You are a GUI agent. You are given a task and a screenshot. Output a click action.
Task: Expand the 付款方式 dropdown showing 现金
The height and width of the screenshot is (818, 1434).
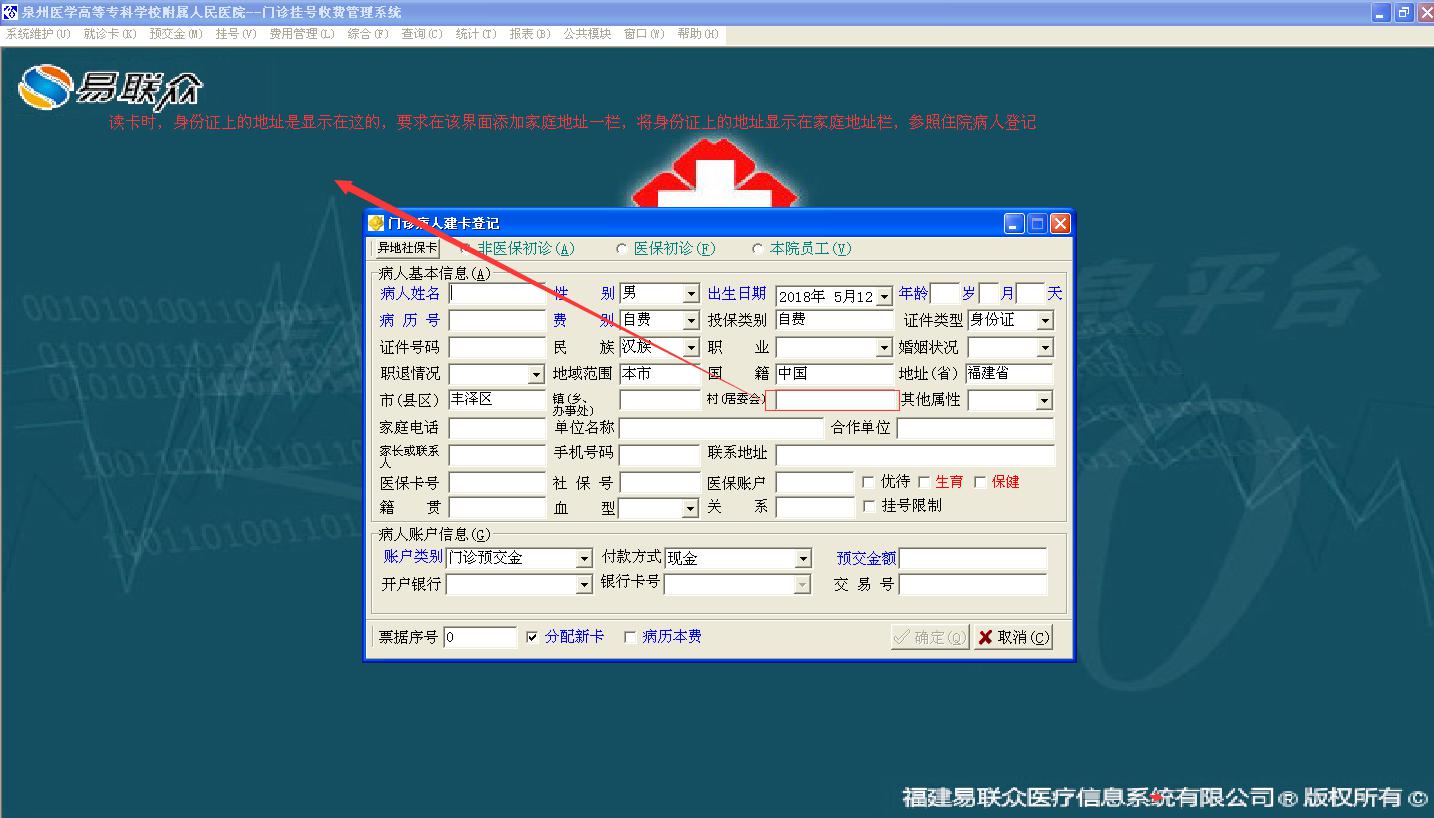(x=803, y=558)
